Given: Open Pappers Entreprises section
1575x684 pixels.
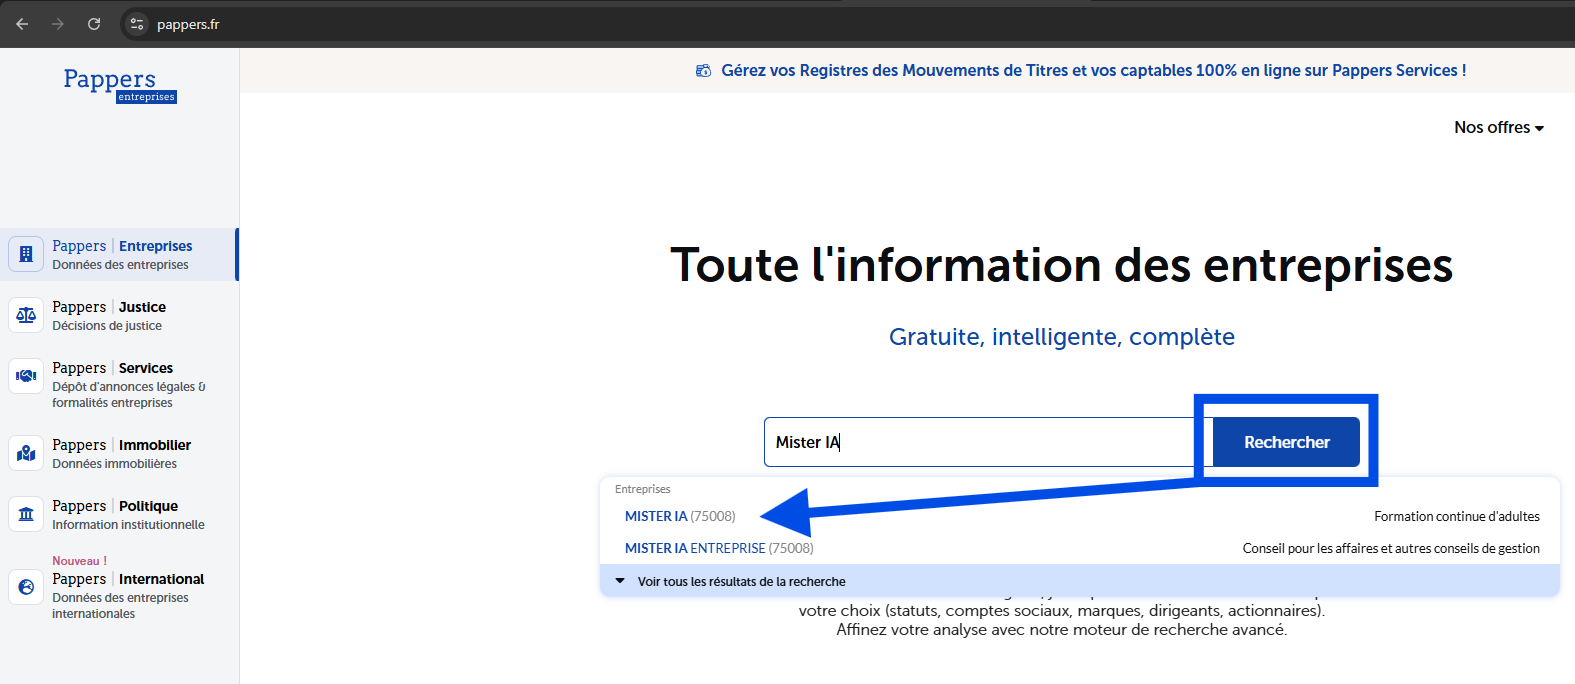Looking at the screenshot, I should pyautogui.click(x=119, y=254).
